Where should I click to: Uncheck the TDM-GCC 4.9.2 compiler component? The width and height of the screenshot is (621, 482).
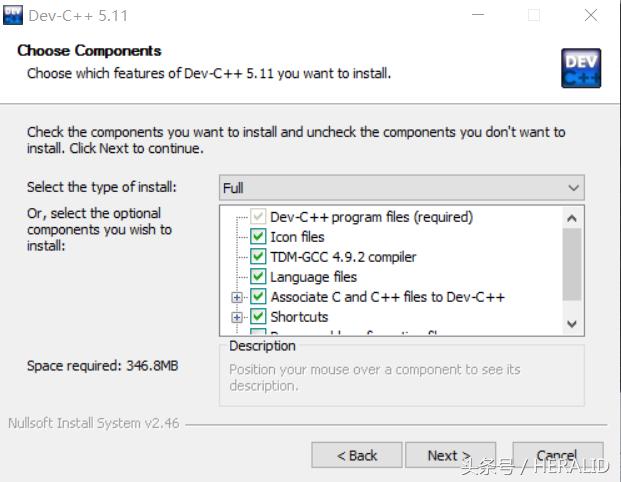[x=258, y=257]
